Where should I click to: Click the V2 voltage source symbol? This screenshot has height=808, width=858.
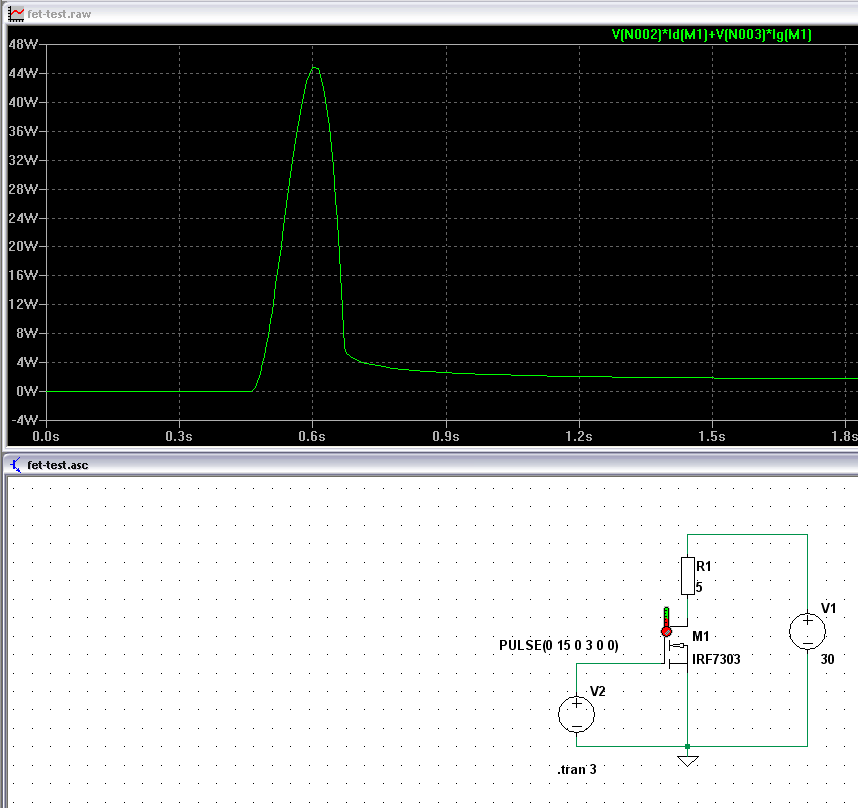tap(577, 714)
